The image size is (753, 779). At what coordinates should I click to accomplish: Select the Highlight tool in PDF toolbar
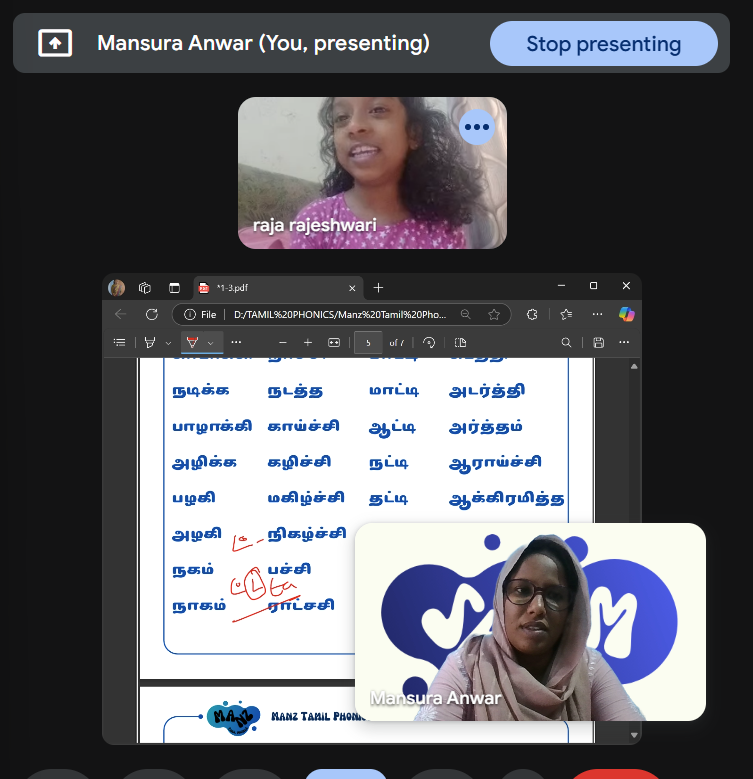pos(150,342)
